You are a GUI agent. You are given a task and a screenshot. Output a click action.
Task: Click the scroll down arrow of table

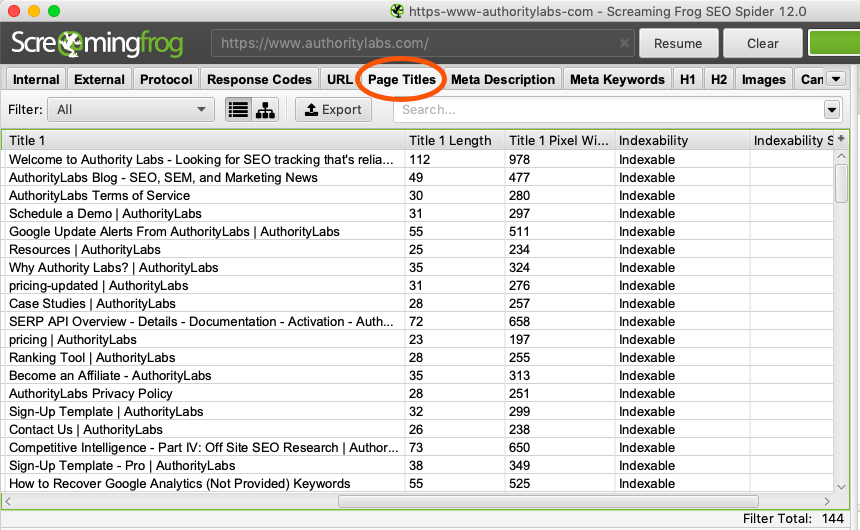(841, 486)
